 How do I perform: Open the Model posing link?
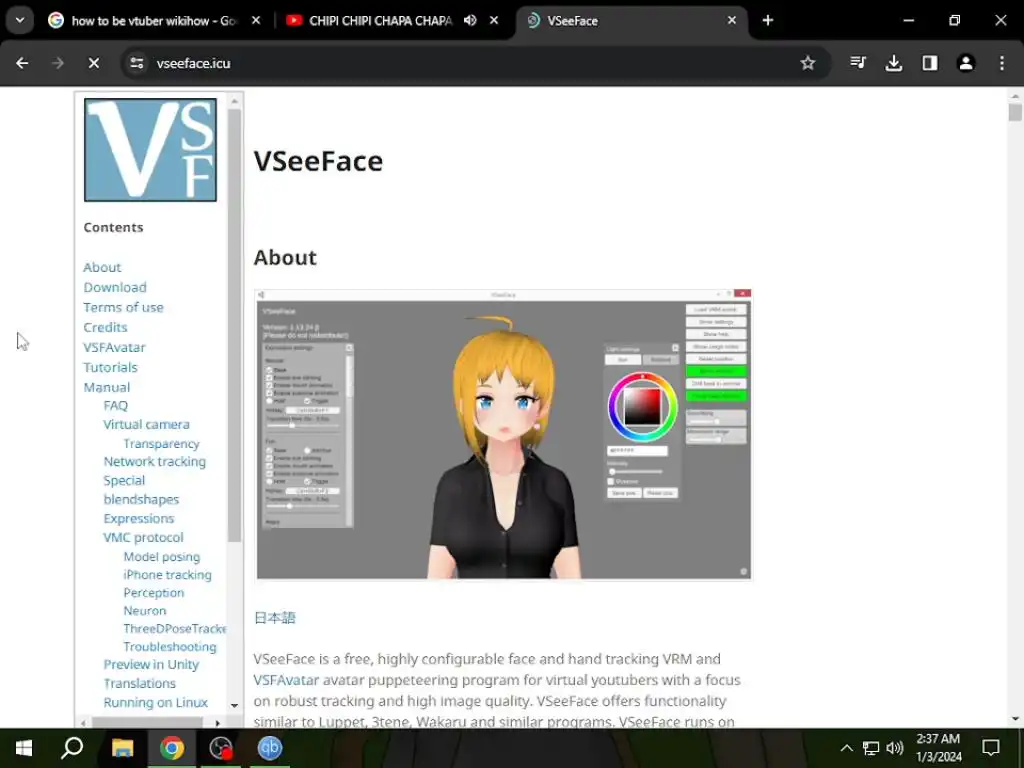(x=162, y=556)
